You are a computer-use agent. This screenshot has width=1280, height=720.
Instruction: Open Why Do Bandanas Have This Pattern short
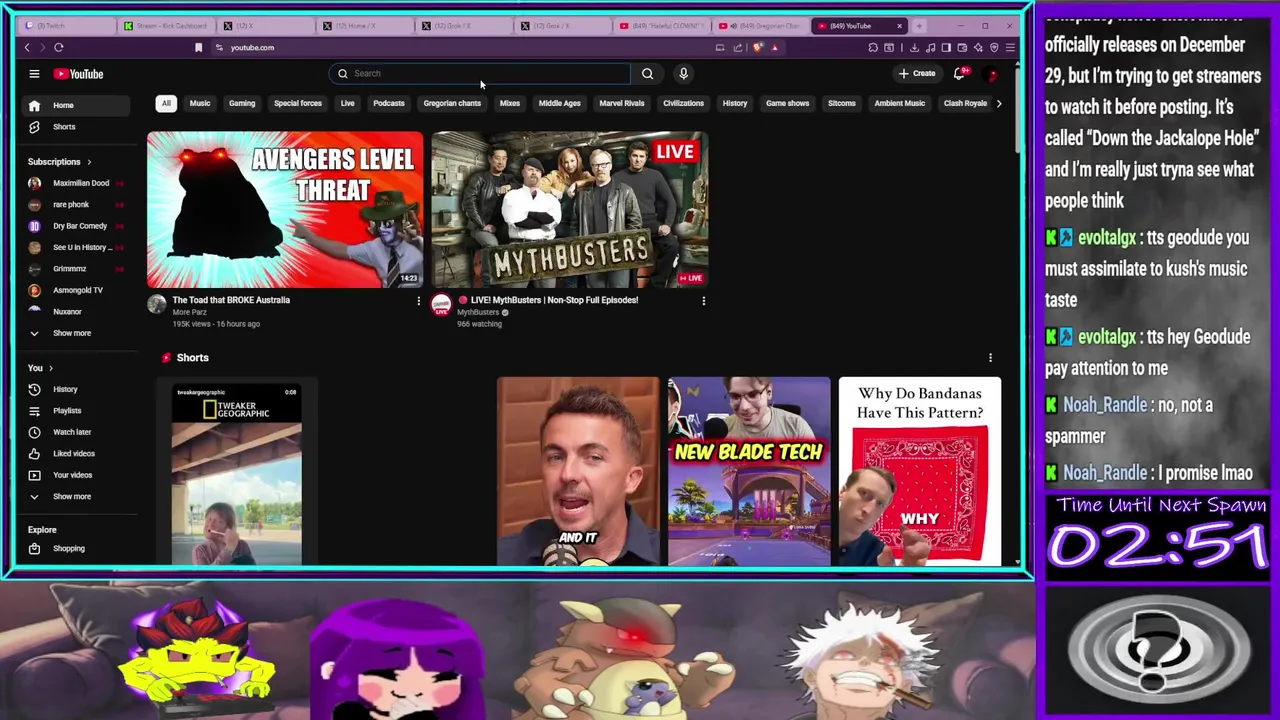click(920, 471)
